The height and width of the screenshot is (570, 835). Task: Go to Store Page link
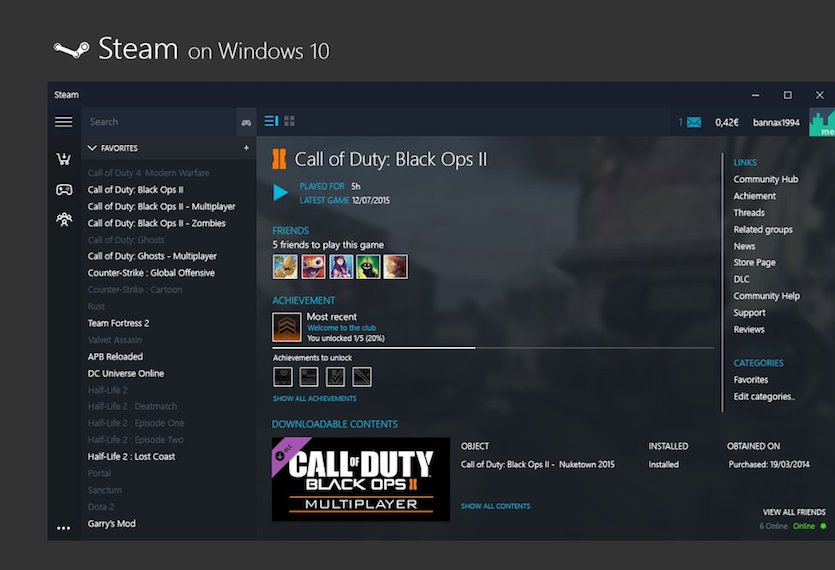click(754, 263)
